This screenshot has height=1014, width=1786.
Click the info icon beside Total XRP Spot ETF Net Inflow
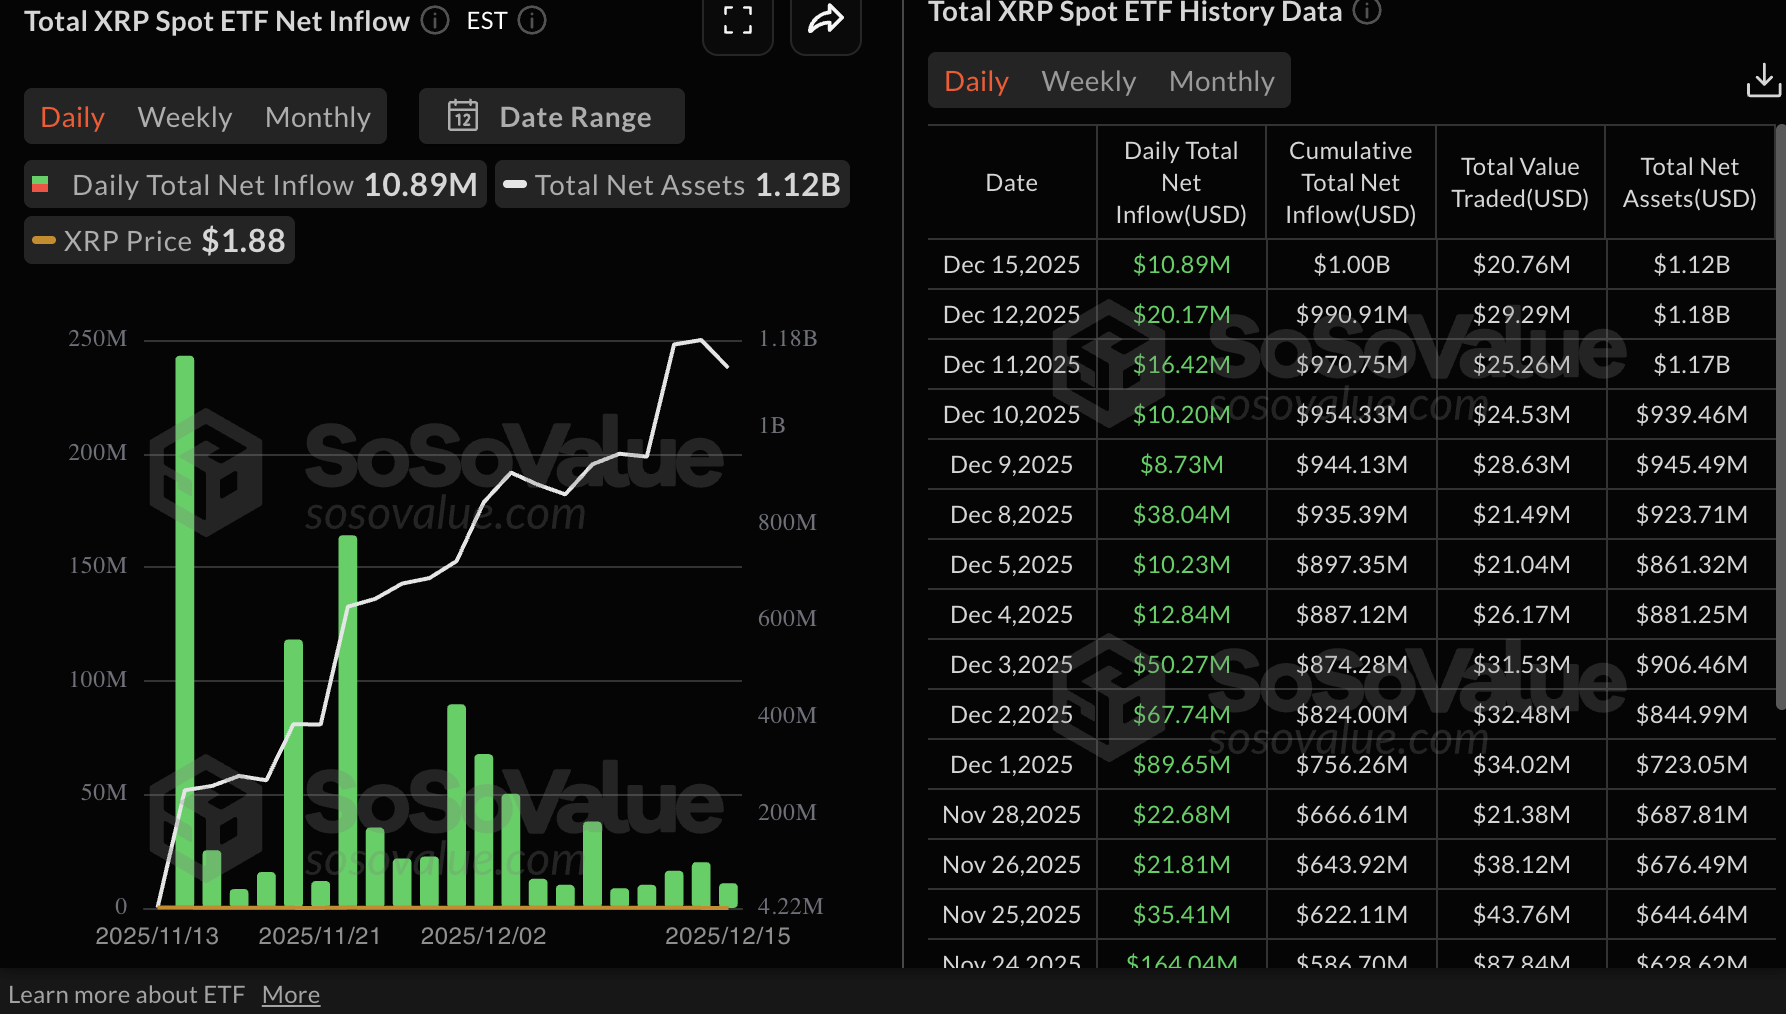tap(435, 20)
